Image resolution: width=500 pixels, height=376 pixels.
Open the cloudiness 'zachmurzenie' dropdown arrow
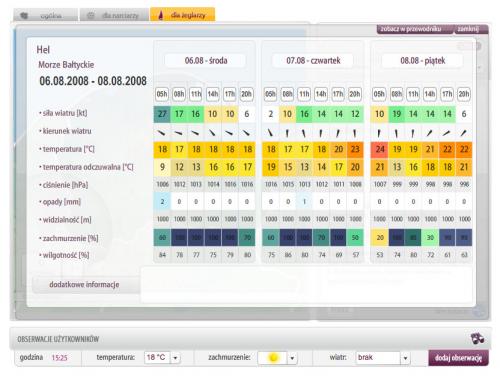[x=292, y=358]
